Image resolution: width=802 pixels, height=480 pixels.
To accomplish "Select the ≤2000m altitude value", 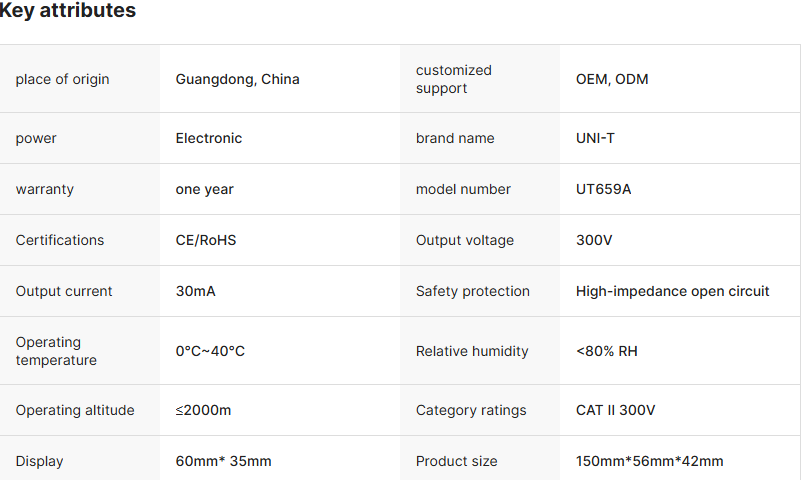I will tap(204, 410).
